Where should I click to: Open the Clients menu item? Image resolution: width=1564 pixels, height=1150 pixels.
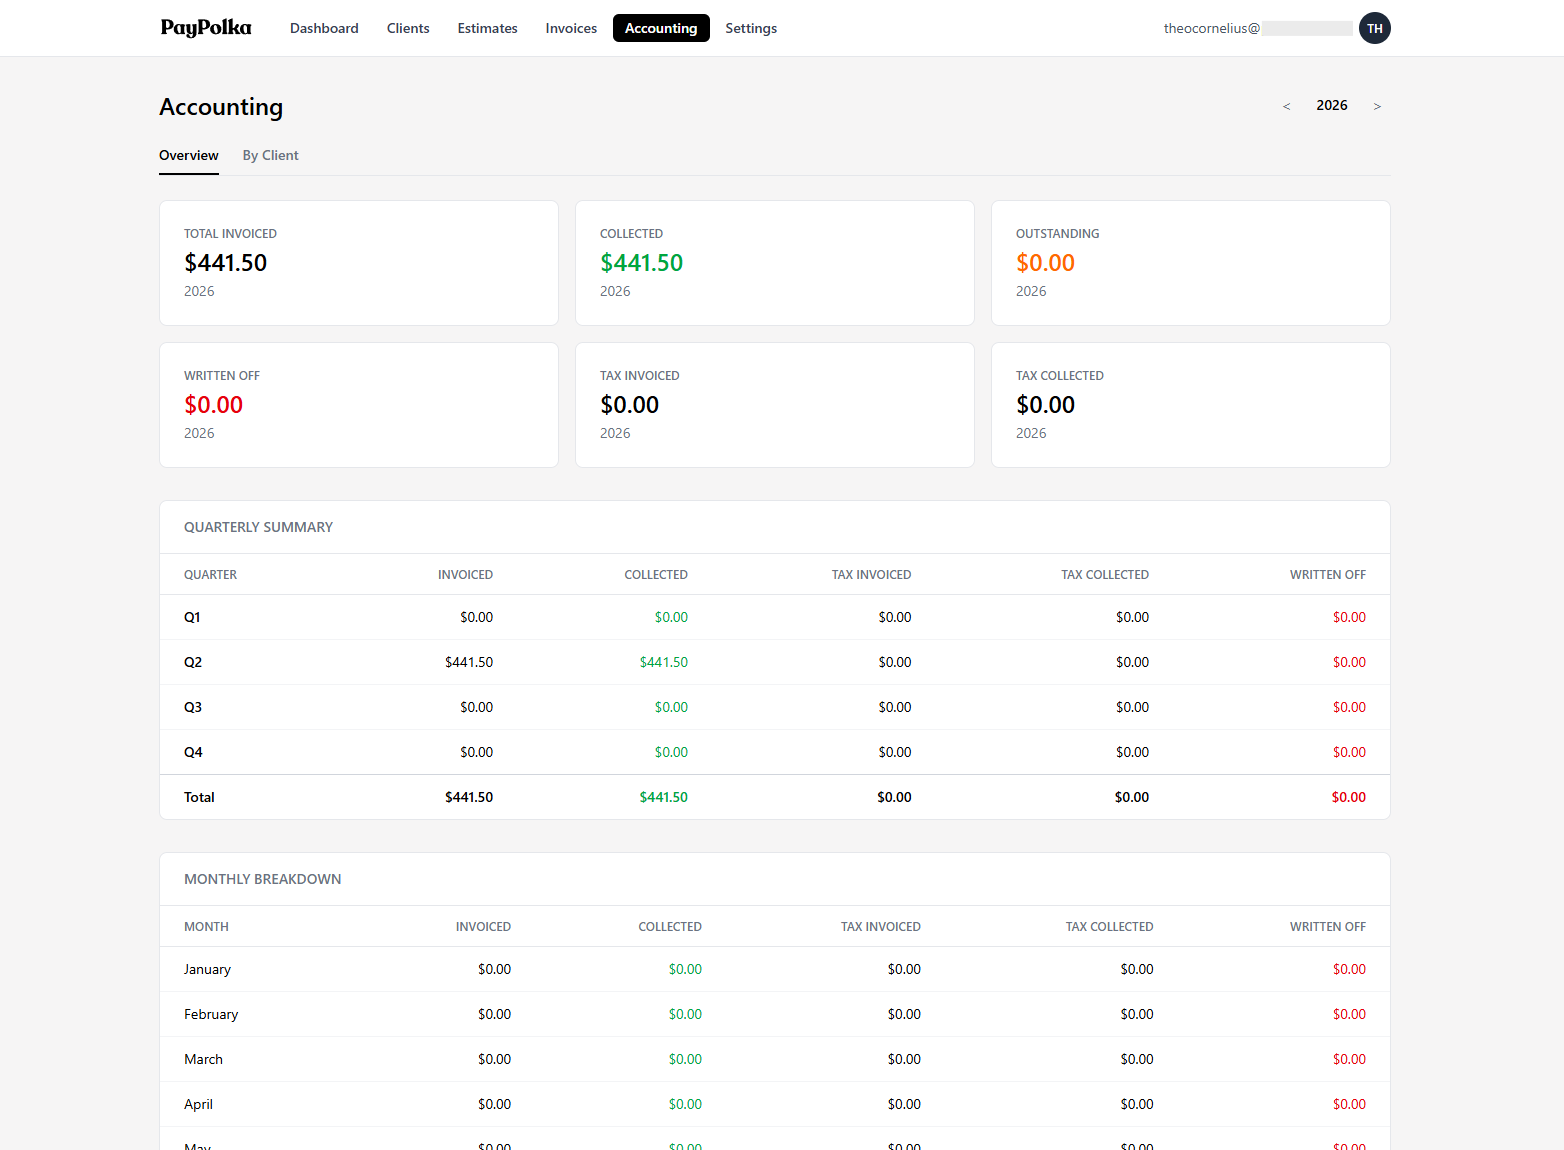point(408,28)
